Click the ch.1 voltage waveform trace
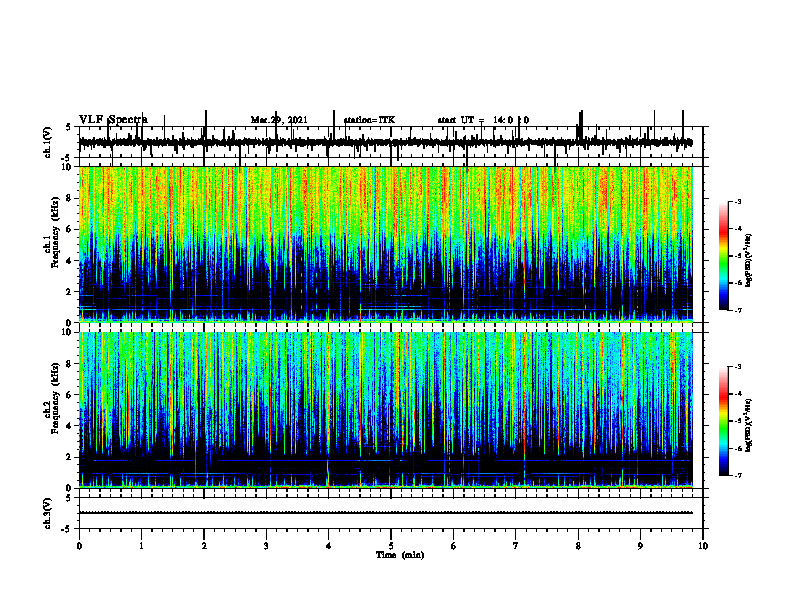 coord(386,142)
